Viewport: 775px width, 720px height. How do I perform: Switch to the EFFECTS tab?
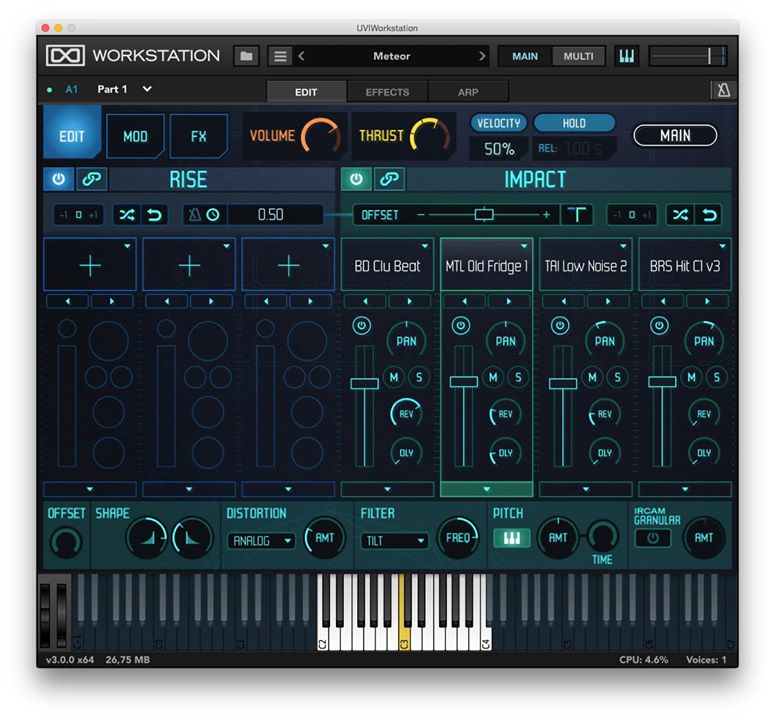point(388,92)
